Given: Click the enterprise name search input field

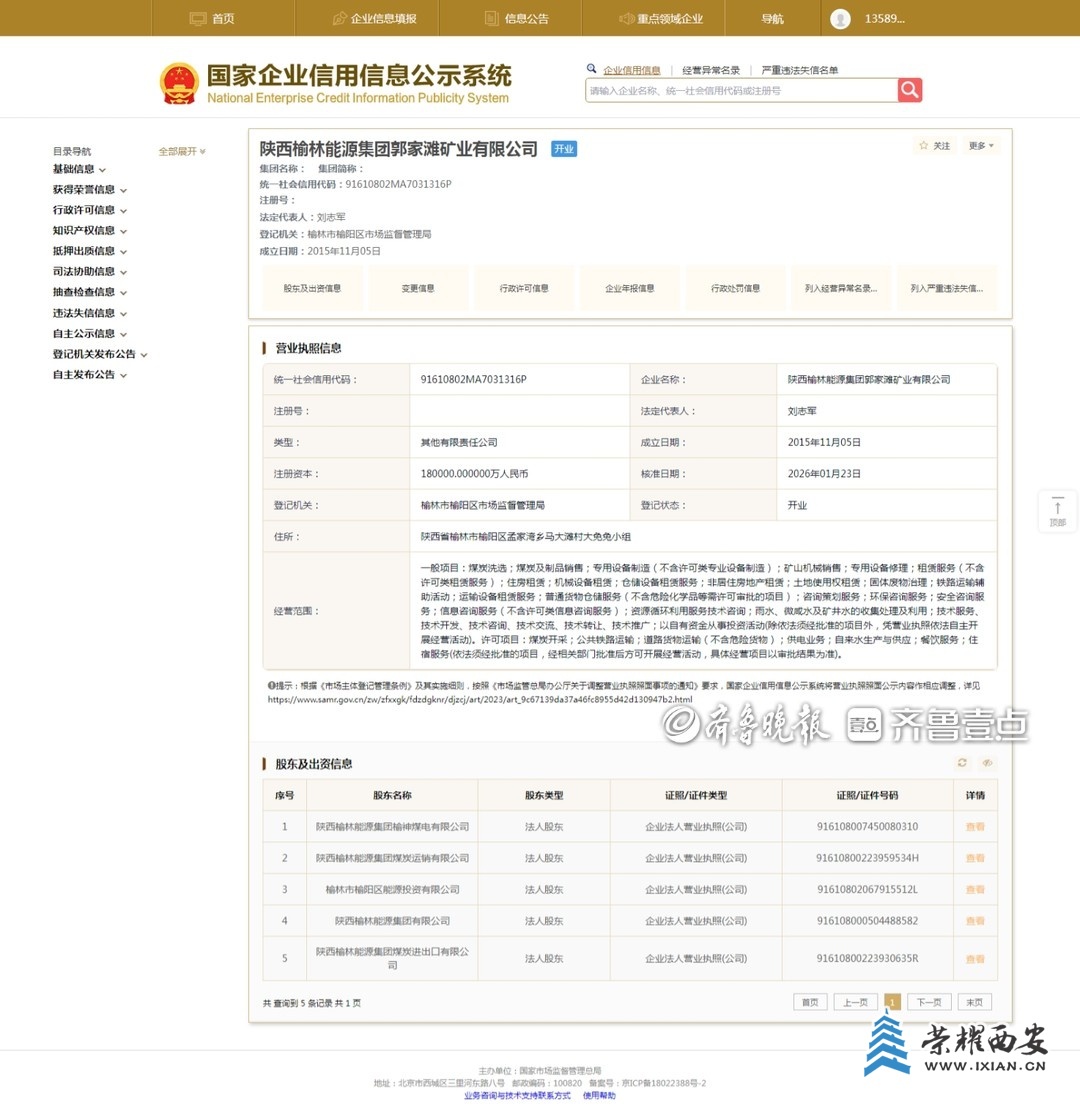Looking at the screenshot, I should point(741,90).
